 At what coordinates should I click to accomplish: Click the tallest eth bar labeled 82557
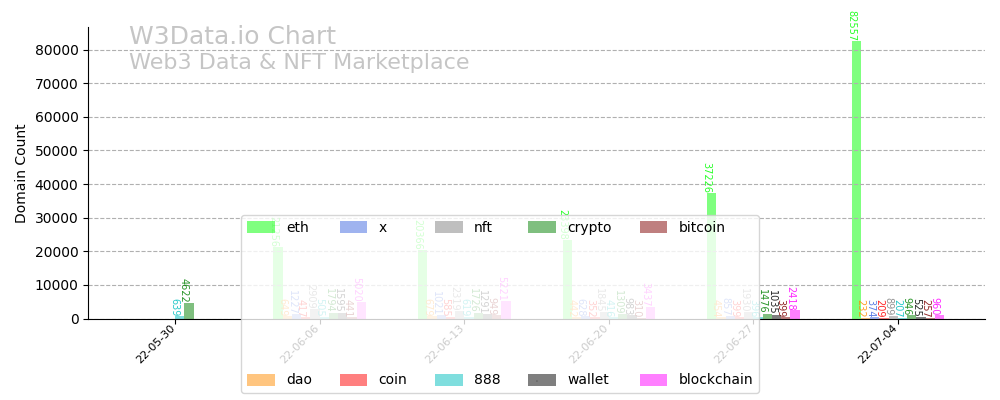point(856,180)
